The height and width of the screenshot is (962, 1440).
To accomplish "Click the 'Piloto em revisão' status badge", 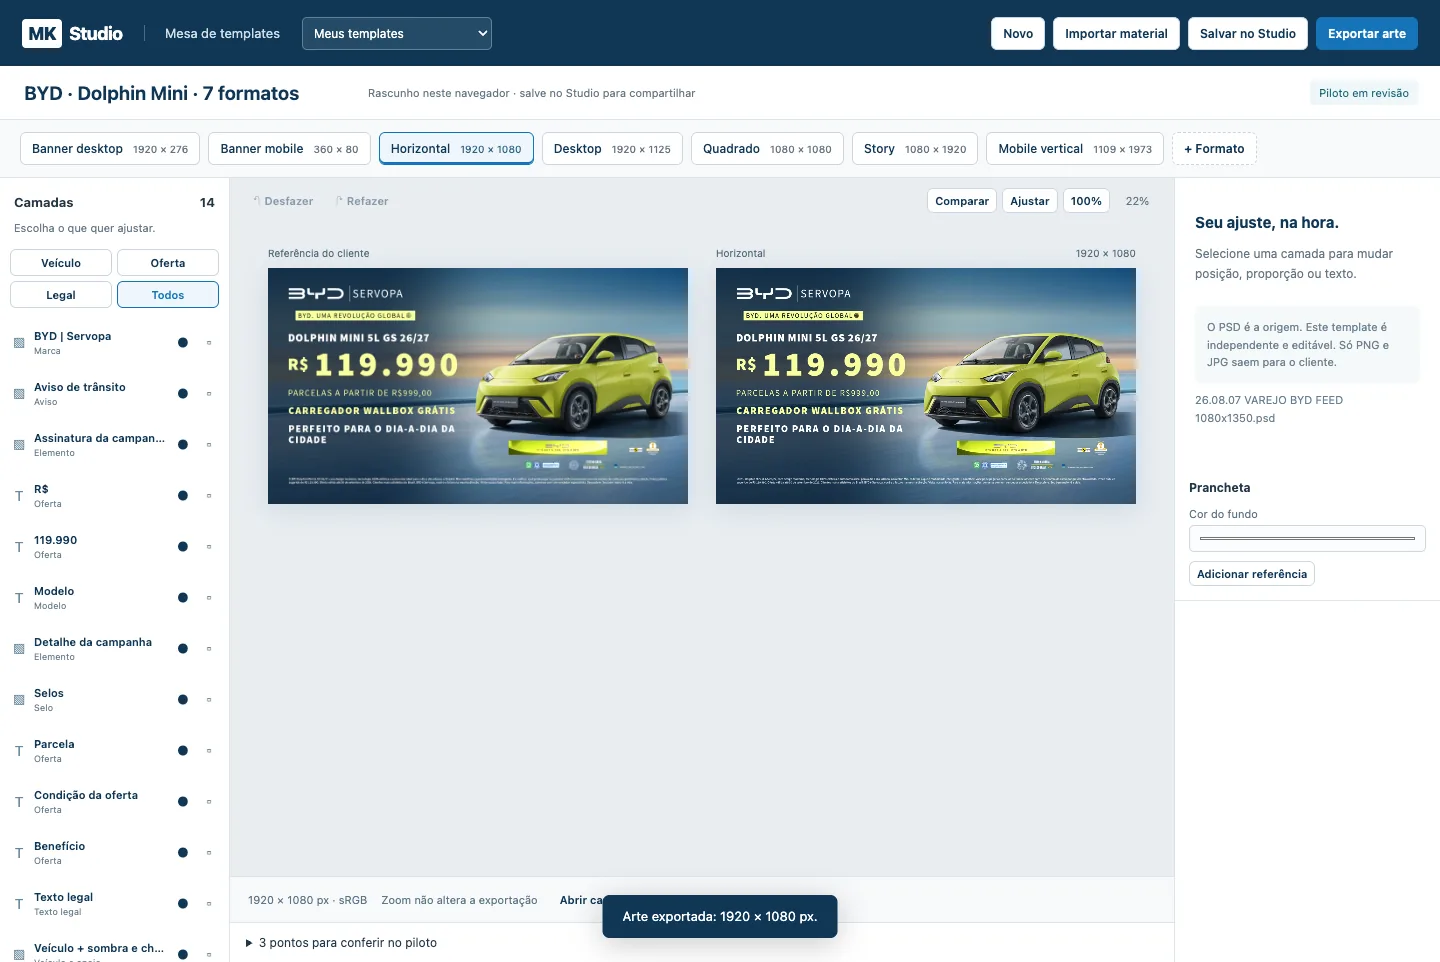I will [1364, 93].
